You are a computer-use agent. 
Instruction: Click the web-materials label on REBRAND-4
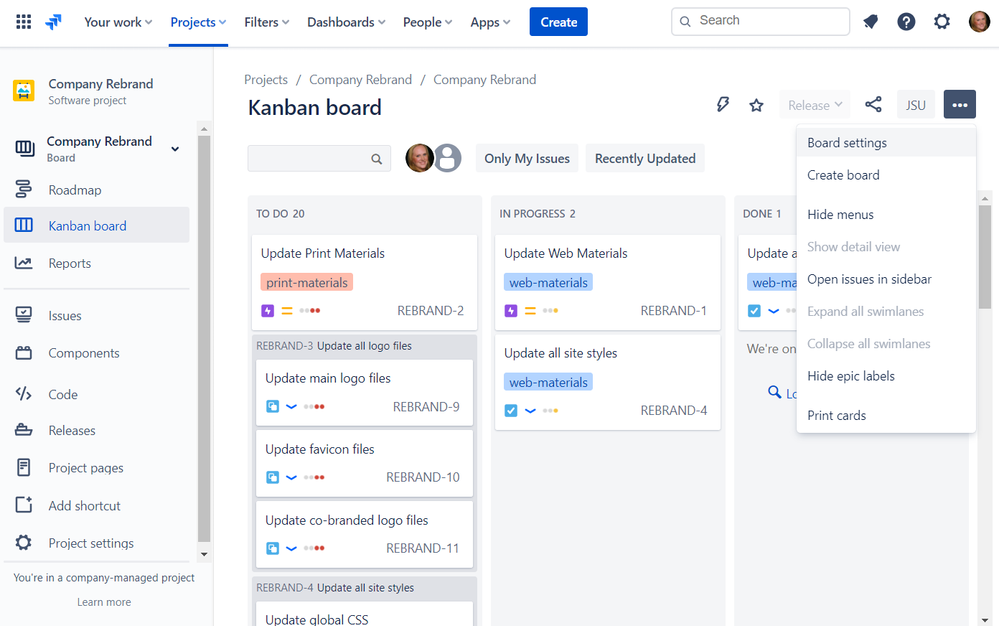(548, 382)
